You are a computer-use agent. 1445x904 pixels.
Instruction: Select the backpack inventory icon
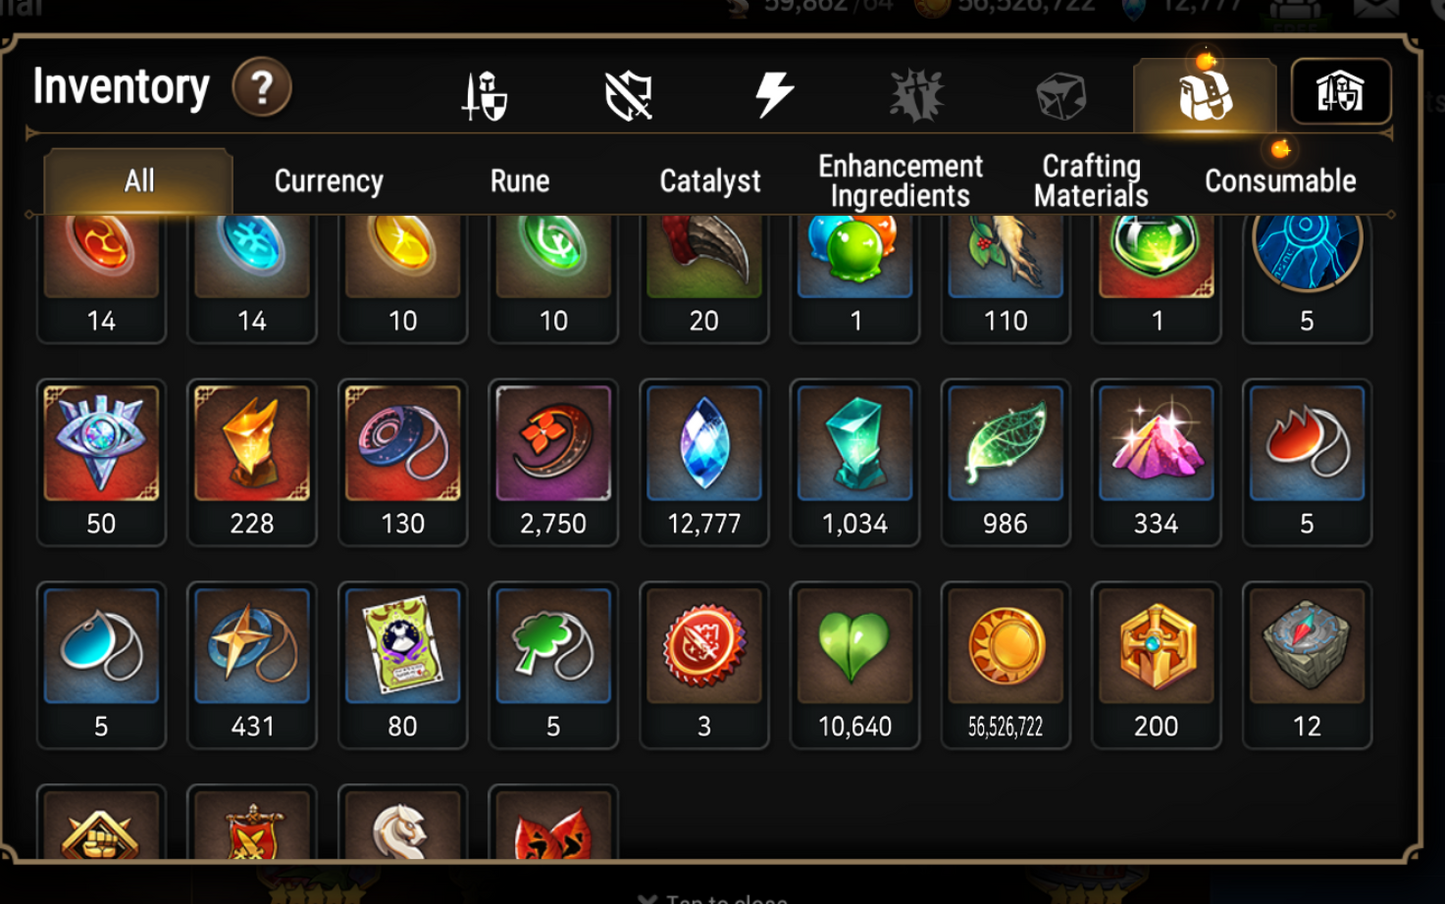coord(1204,95)
